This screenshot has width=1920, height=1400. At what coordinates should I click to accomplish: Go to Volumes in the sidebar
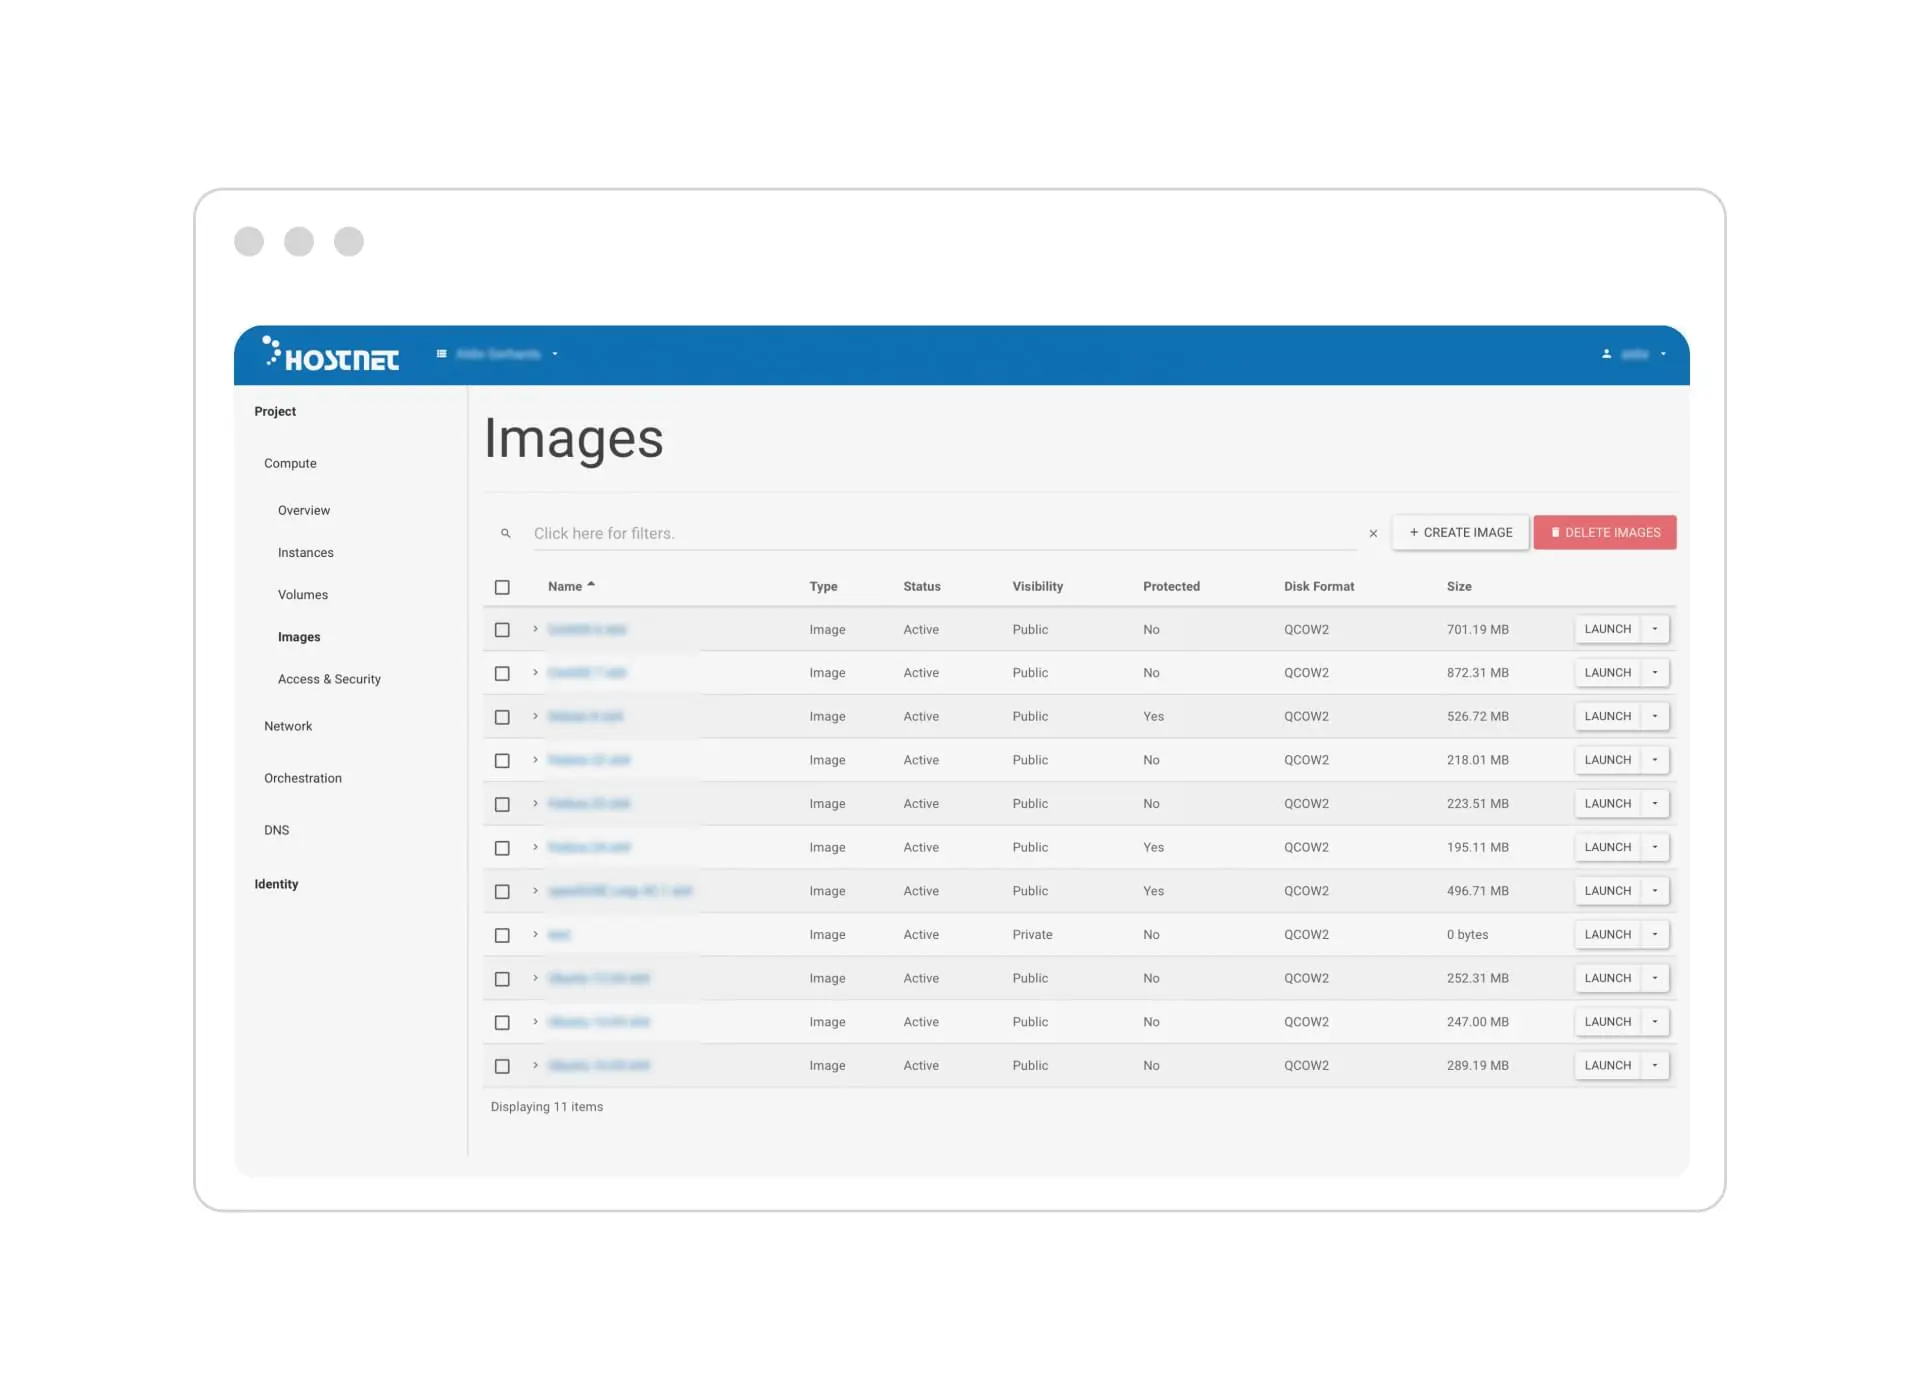click(302, 594)
